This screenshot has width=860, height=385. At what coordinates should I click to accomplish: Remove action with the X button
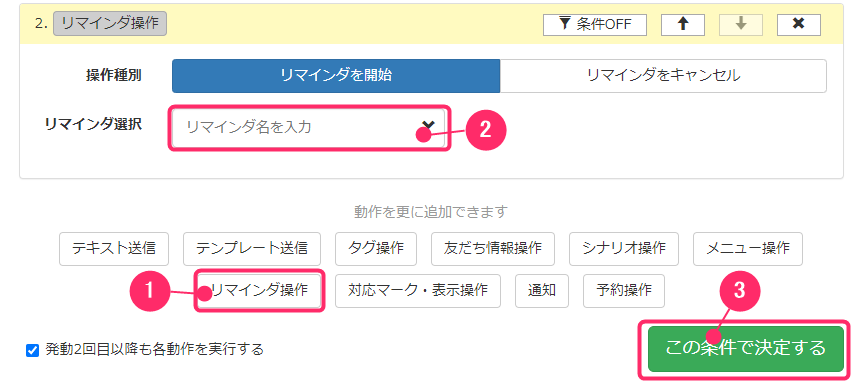(799, 25)
